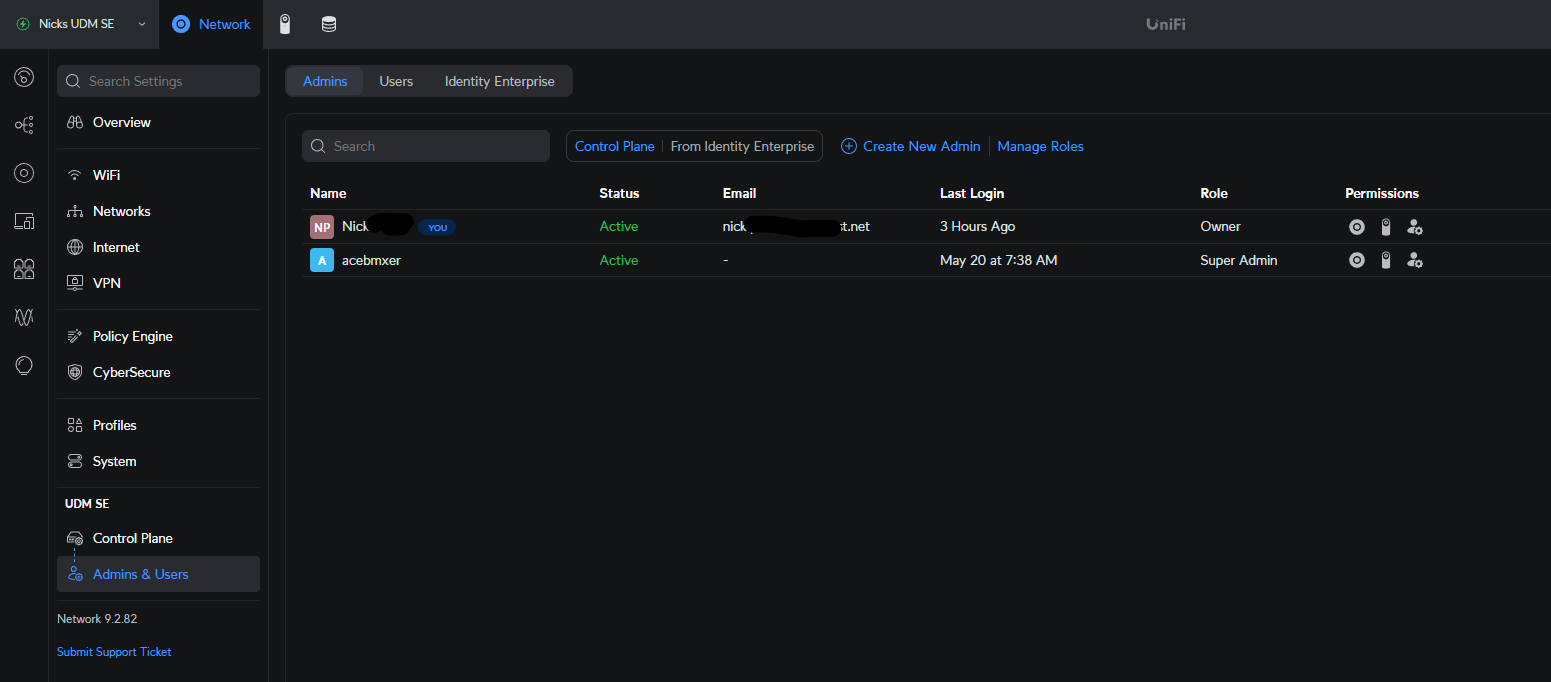Click acebmxer's user settings permission icon
The height and width of the screenshot is (682, 1551).
[x=1414, y=260]
